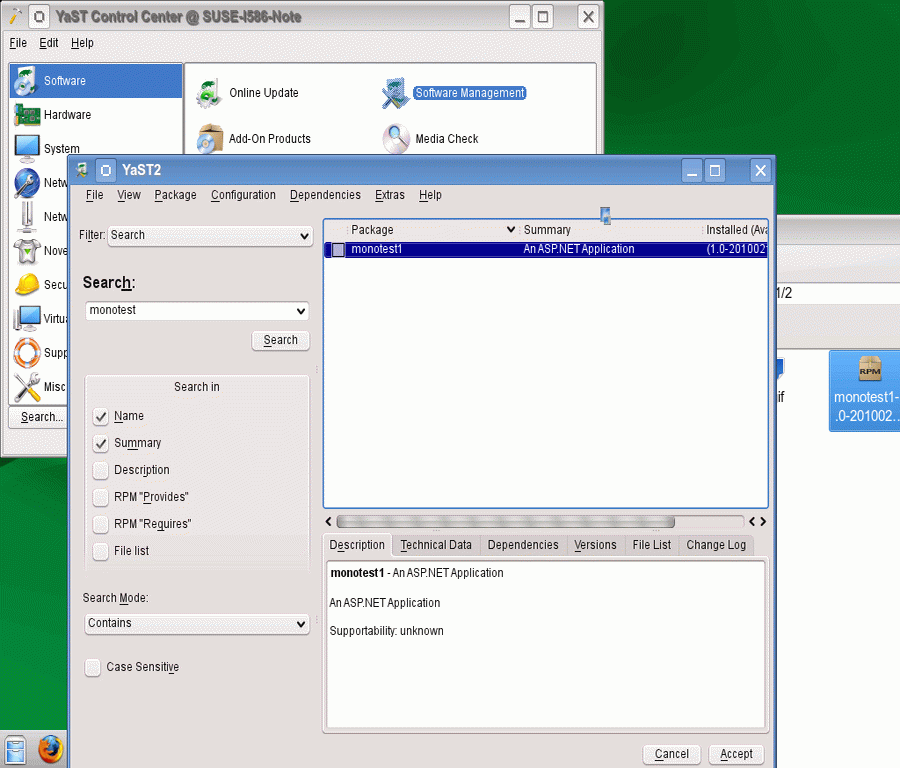
Task: Open the file cabinet icon in bottom panel
Action: [x=15, y=750]
